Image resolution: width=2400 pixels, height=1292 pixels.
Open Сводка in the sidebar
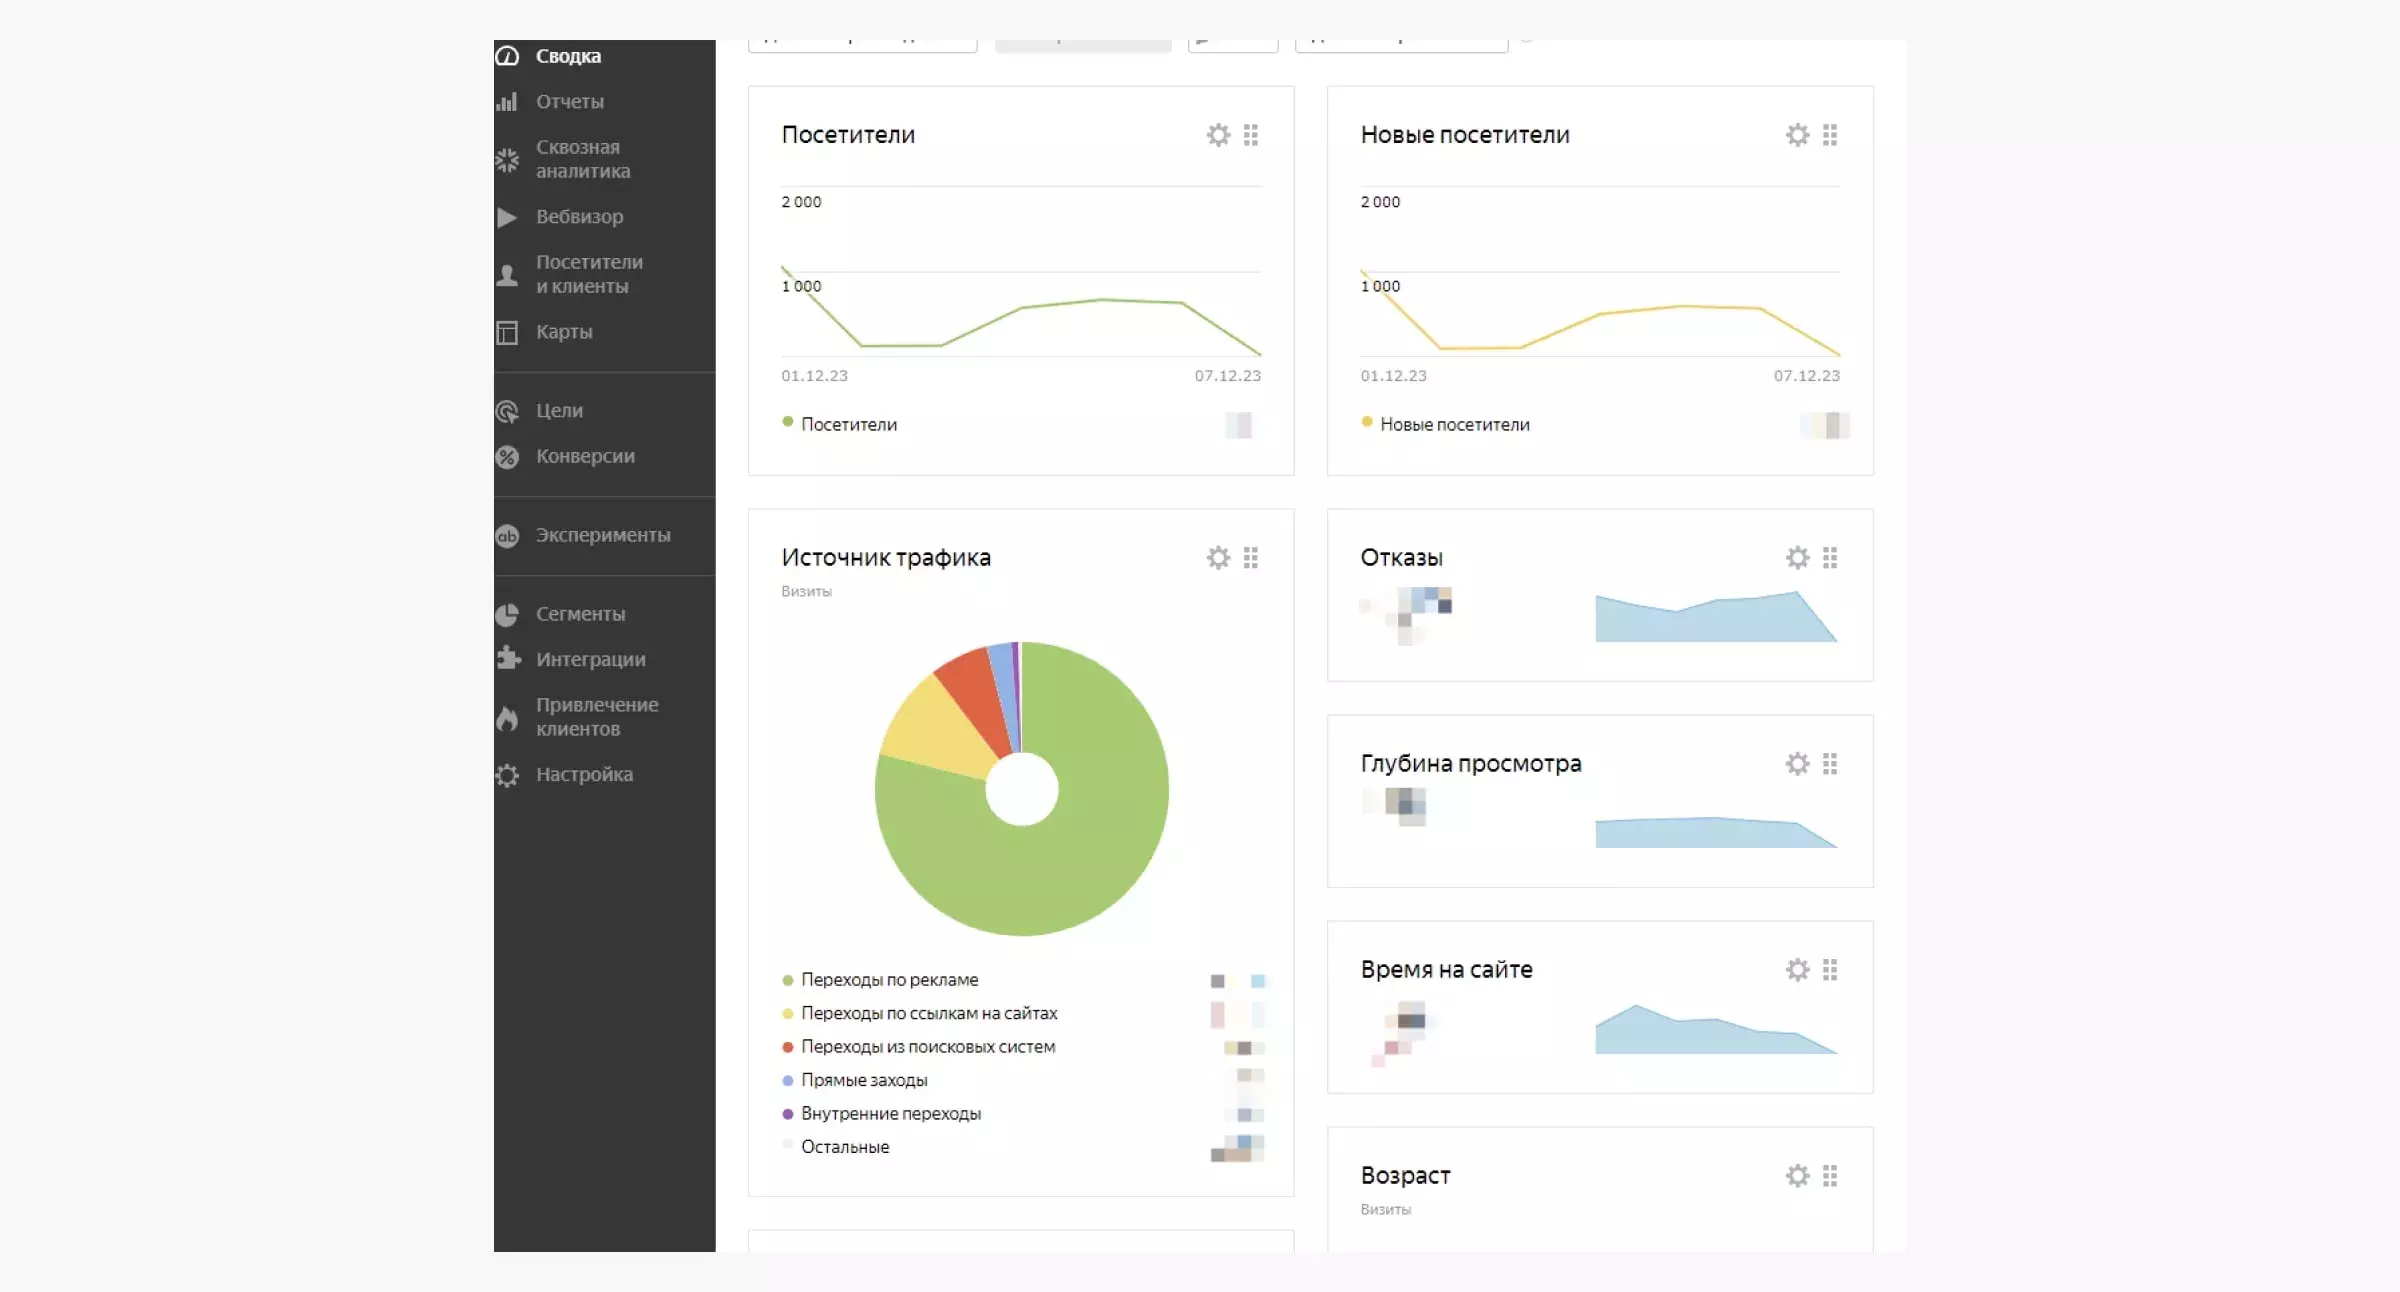pos(567,56)
